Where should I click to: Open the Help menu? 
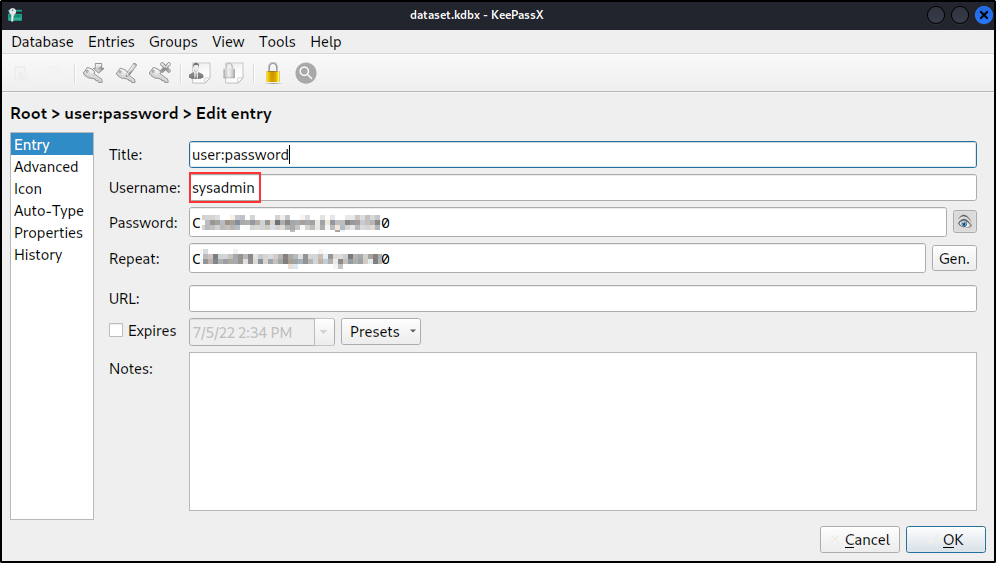(x=326, y=42)
